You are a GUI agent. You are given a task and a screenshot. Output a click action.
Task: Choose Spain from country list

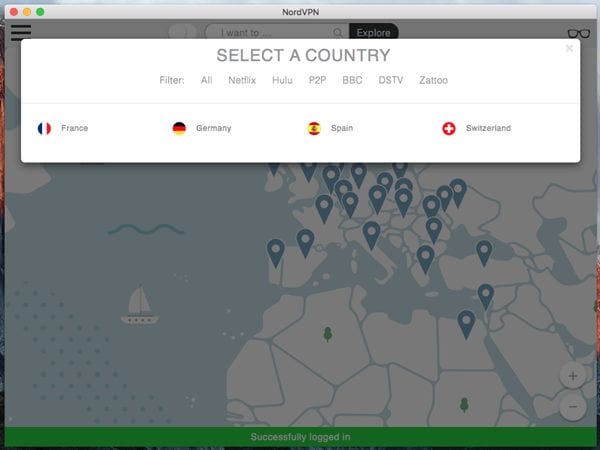click(x=342, y=128)
